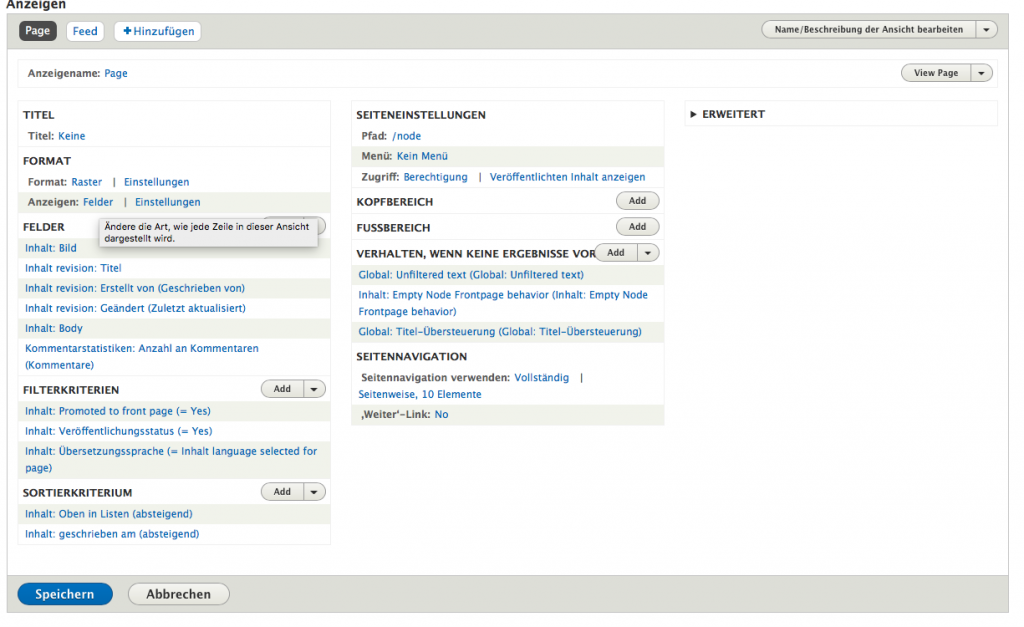Open the Raster format link
Screen dimensions: 1024x627
click(x=86, y=182)
